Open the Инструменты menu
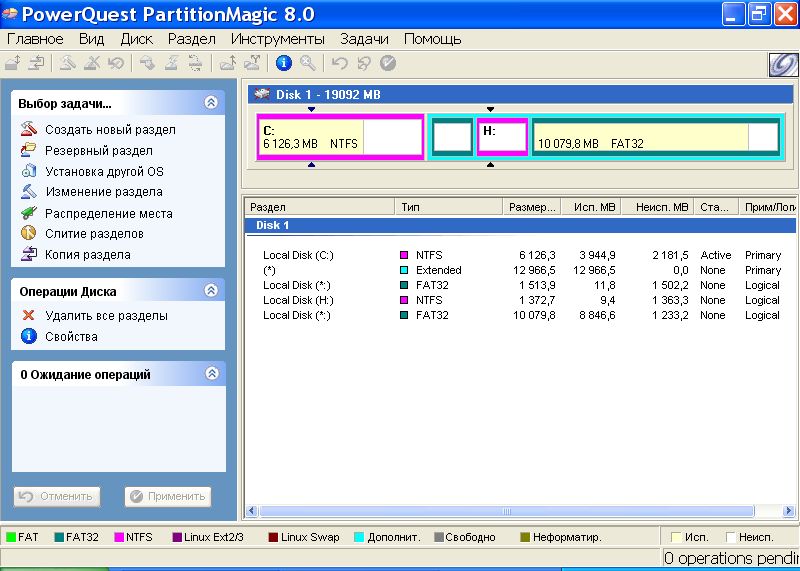Image resolution: width=800 pixels, height=571 pixels. (277, 39)
